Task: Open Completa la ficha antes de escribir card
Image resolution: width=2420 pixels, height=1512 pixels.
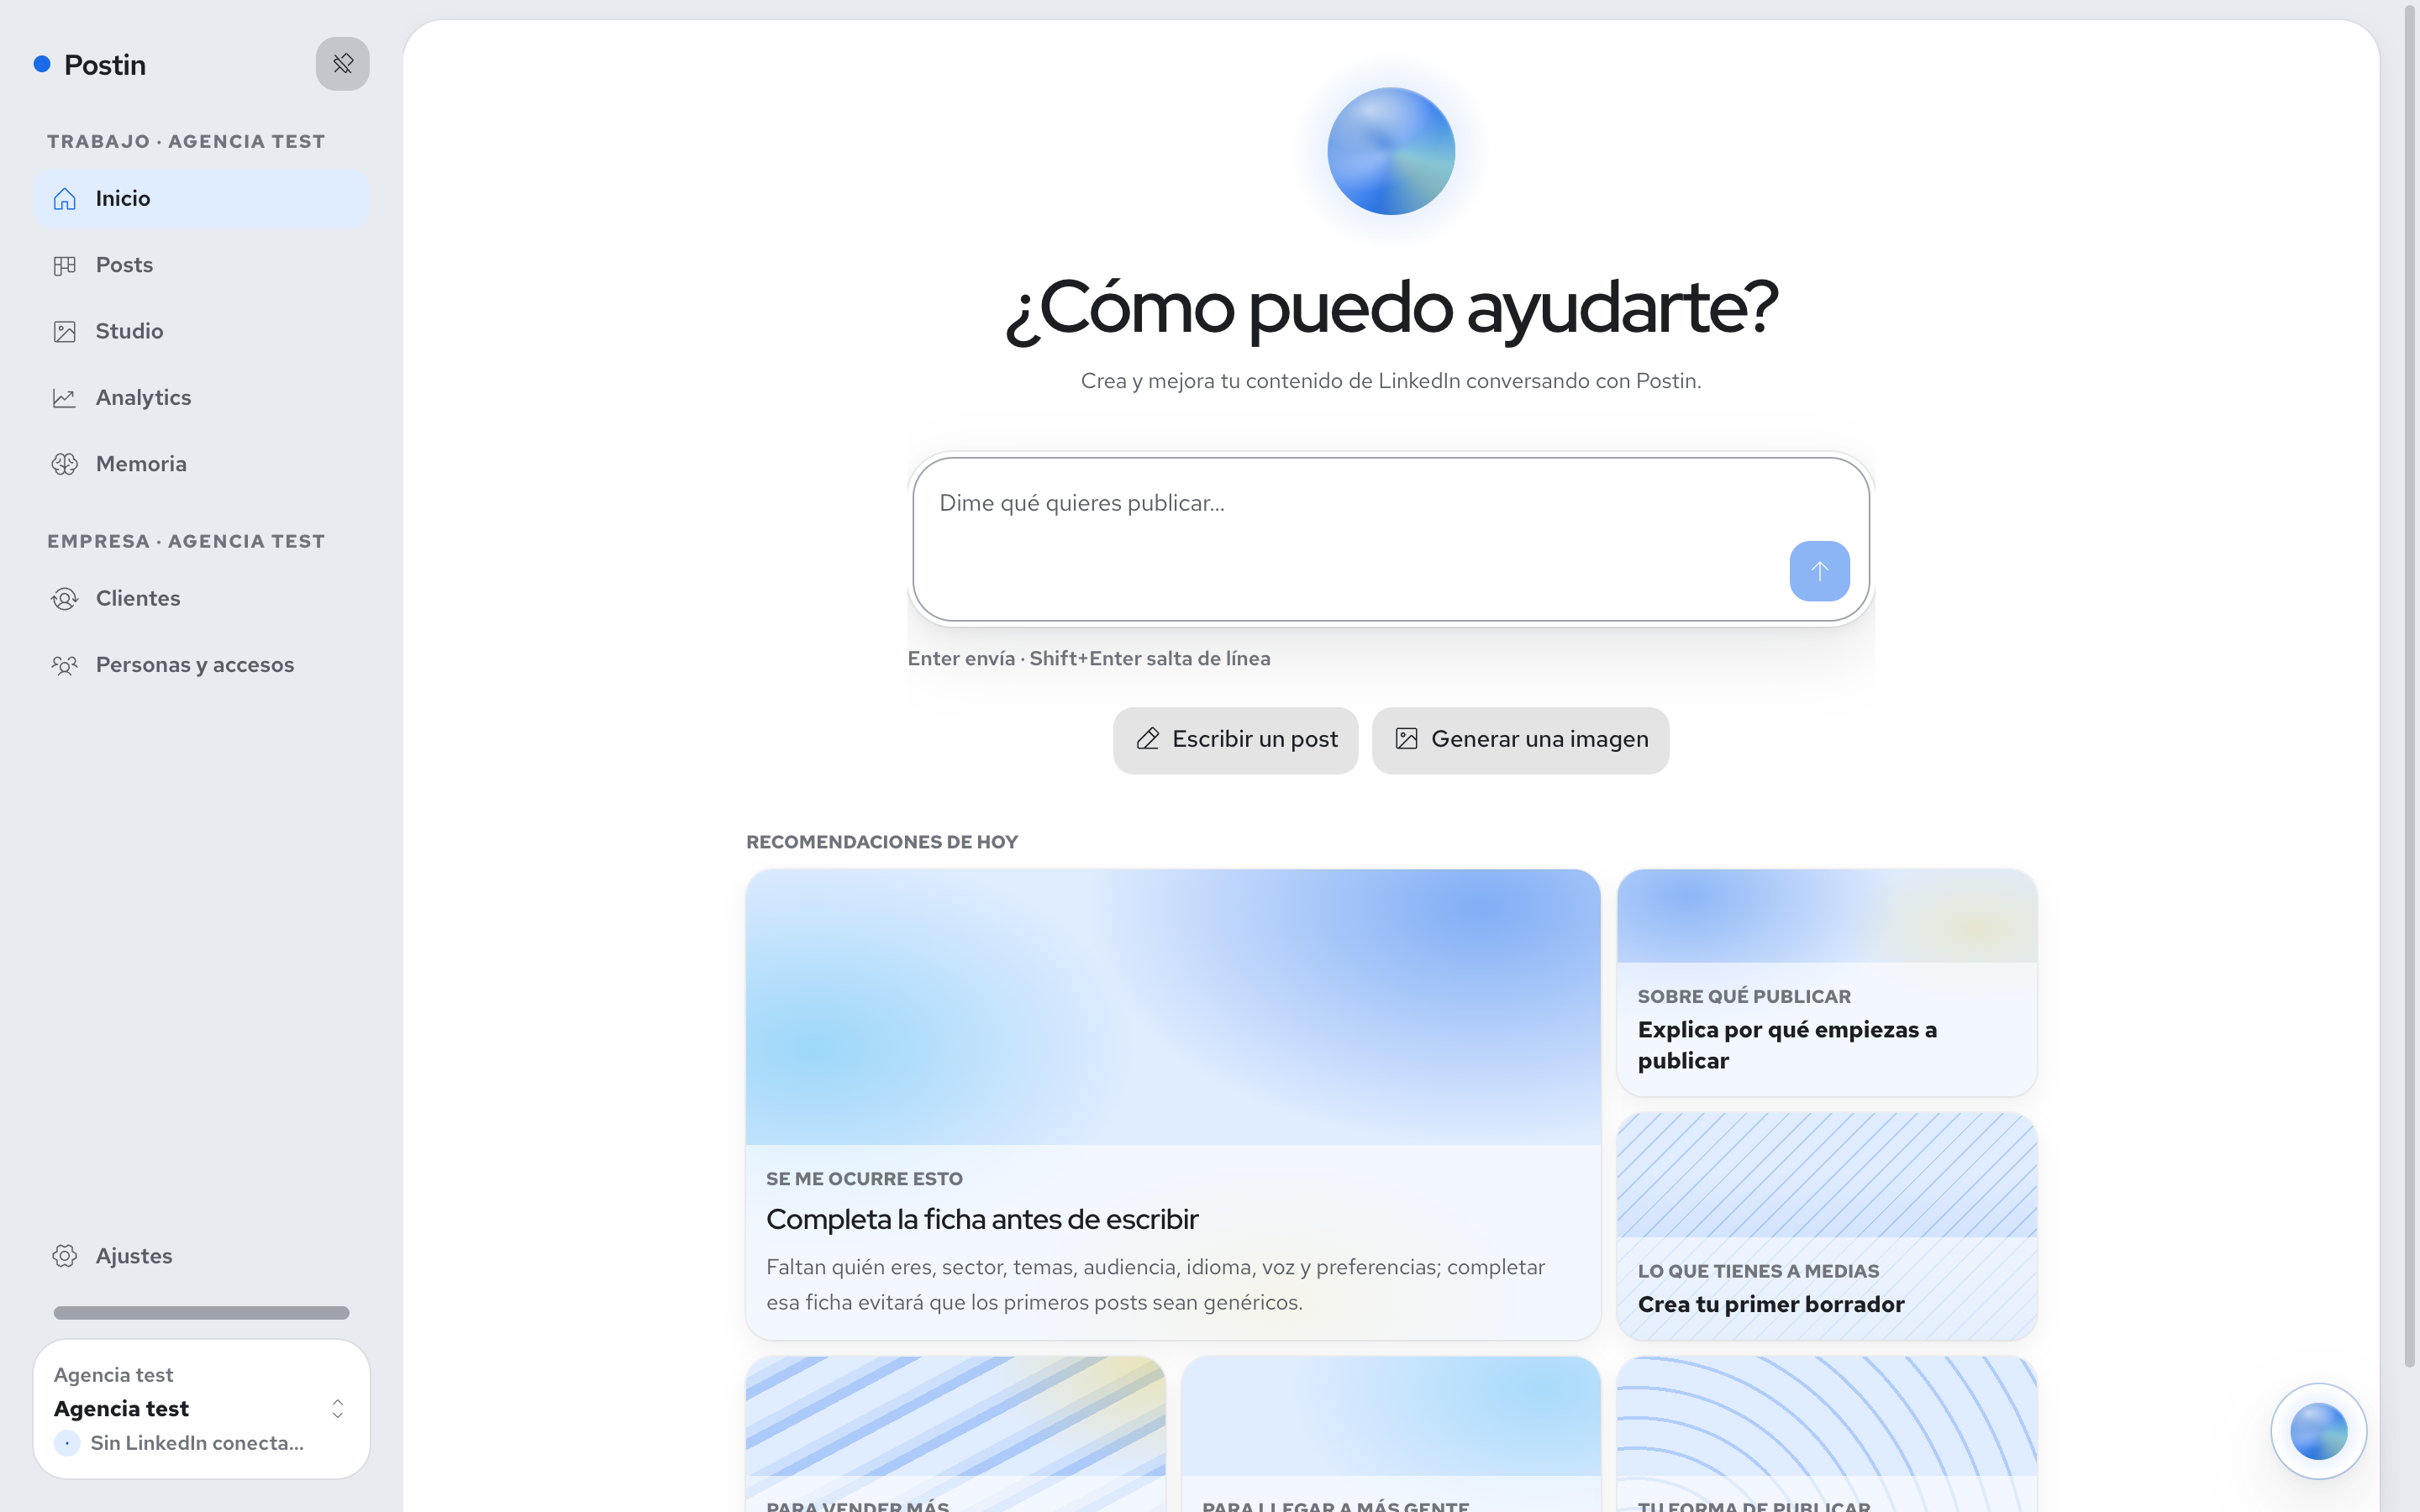Action: tap(1173, 1105)
